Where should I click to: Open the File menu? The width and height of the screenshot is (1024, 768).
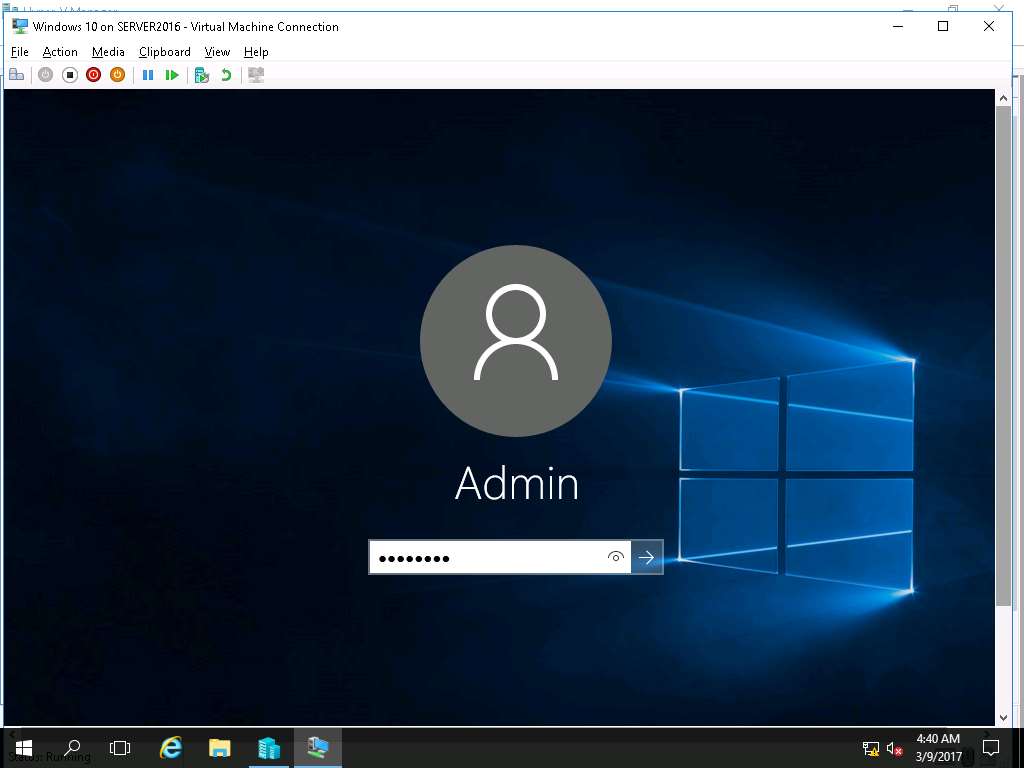[x=20, y=52]
